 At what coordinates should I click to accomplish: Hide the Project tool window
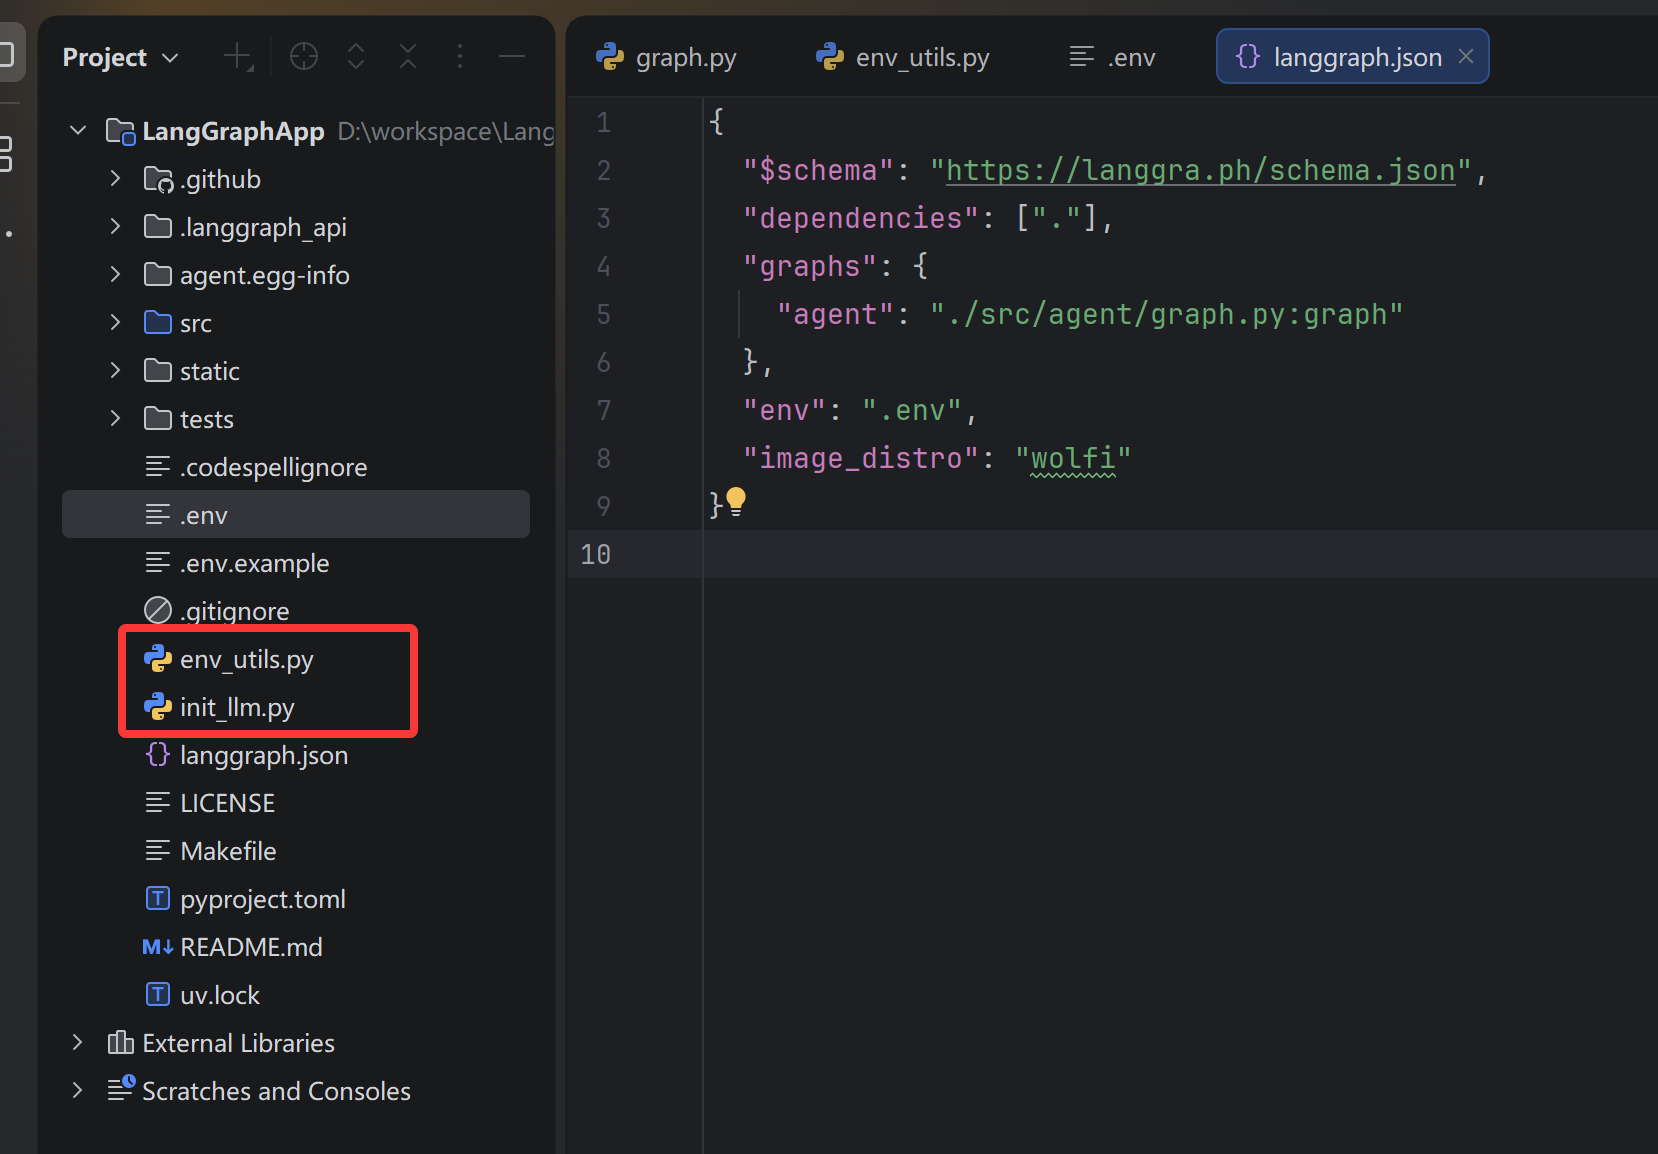pos(512,57)
